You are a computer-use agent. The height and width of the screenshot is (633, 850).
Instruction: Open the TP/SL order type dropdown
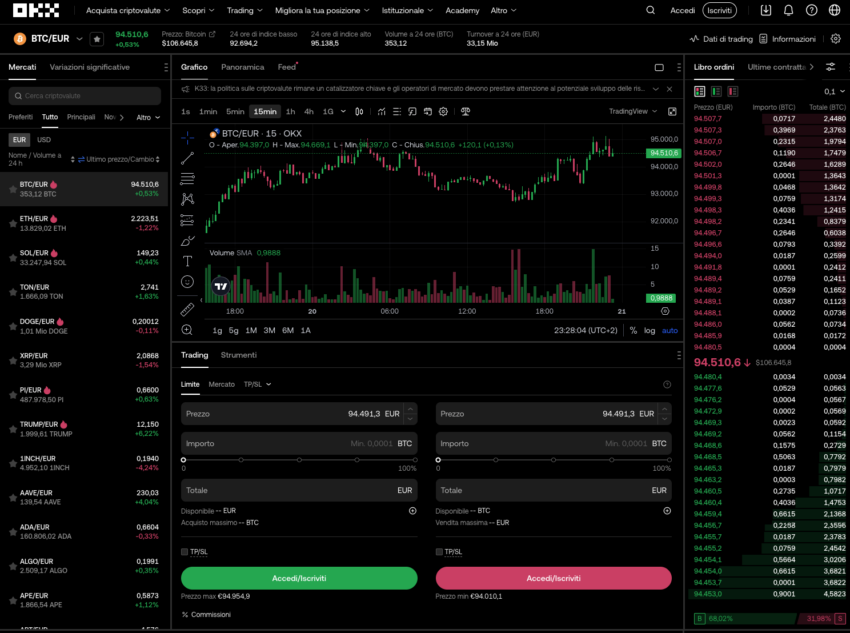click(x=257, y=384)
